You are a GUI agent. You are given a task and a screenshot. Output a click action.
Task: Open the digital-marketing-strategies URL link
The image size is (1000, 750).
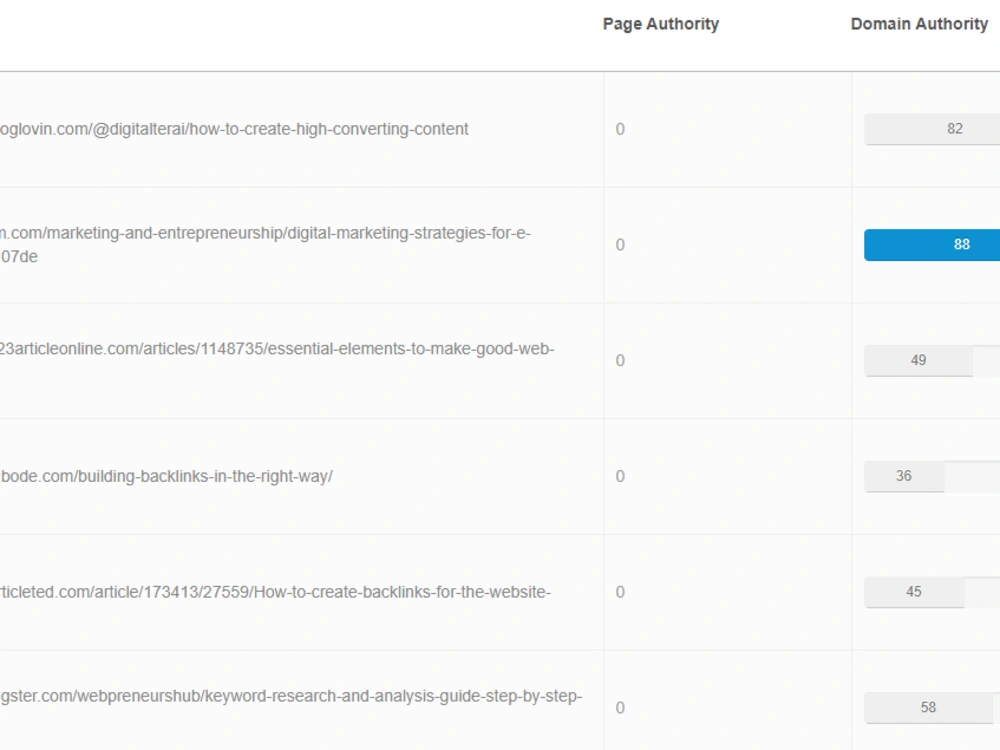pos(265,244)
